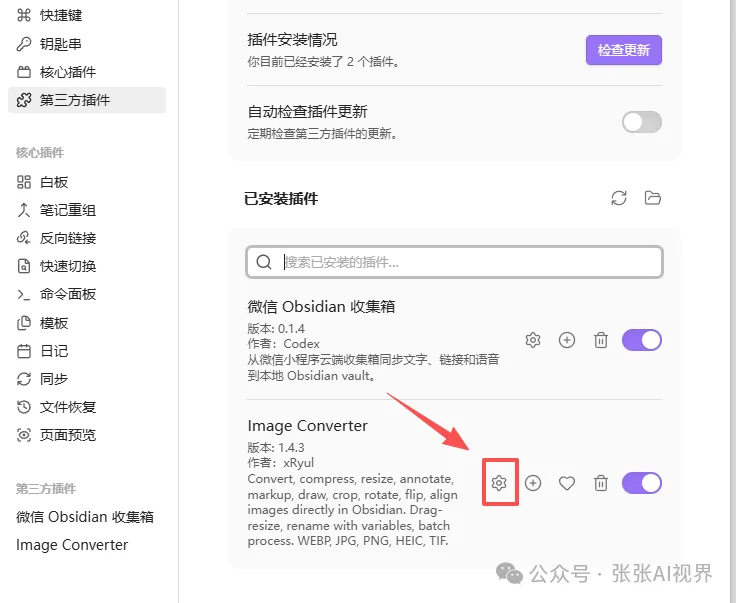The width and height of the screenshot is (736, 603).
Task: Click the 第三方插件 puzzle icon
Action: click(x=24, y=100)
